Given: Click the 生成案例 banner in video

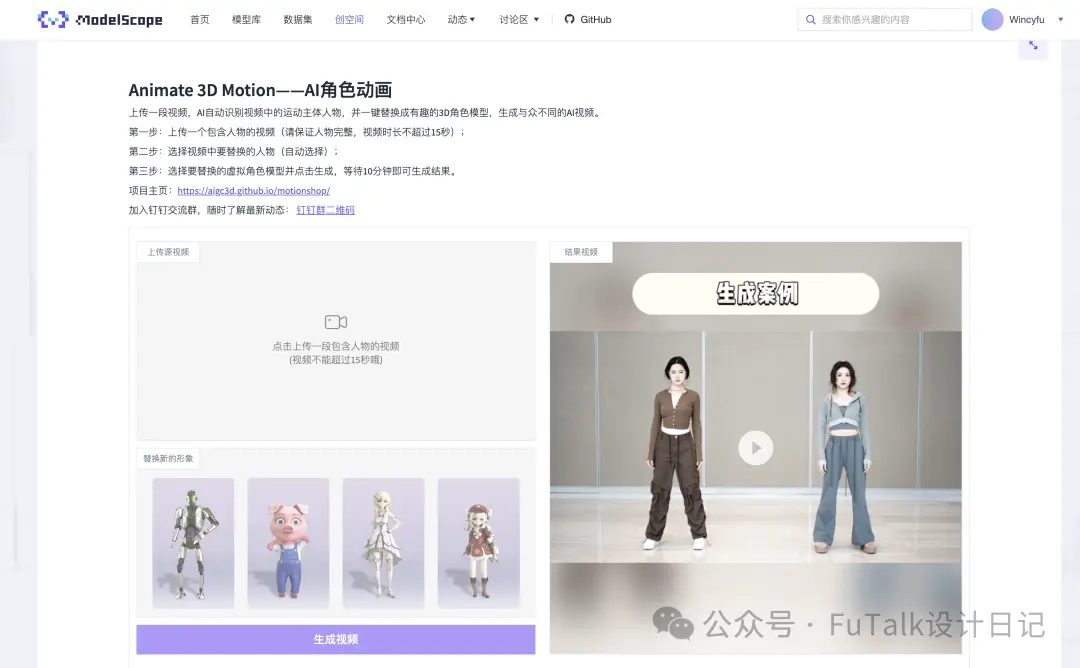Looking at the screenshot, I should [756, 293].
